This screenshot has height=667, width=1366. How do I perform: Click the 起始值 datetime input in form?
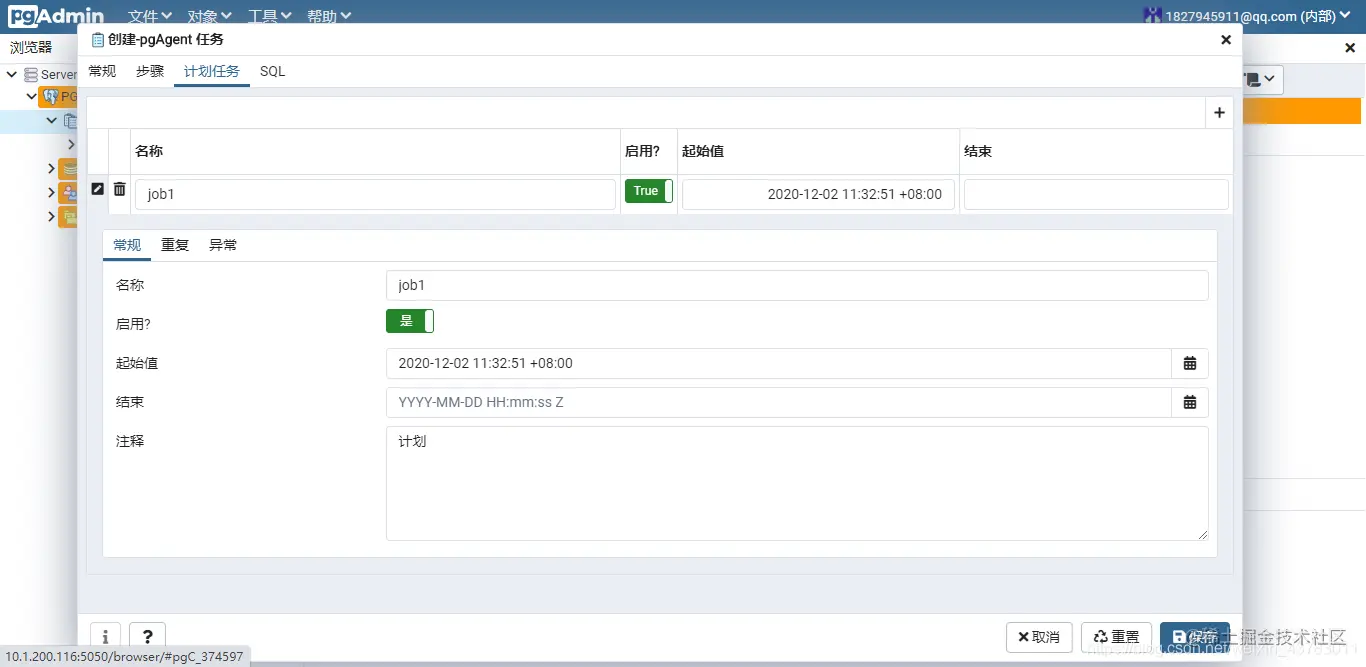pyautogui.click(x=779, y=363)
